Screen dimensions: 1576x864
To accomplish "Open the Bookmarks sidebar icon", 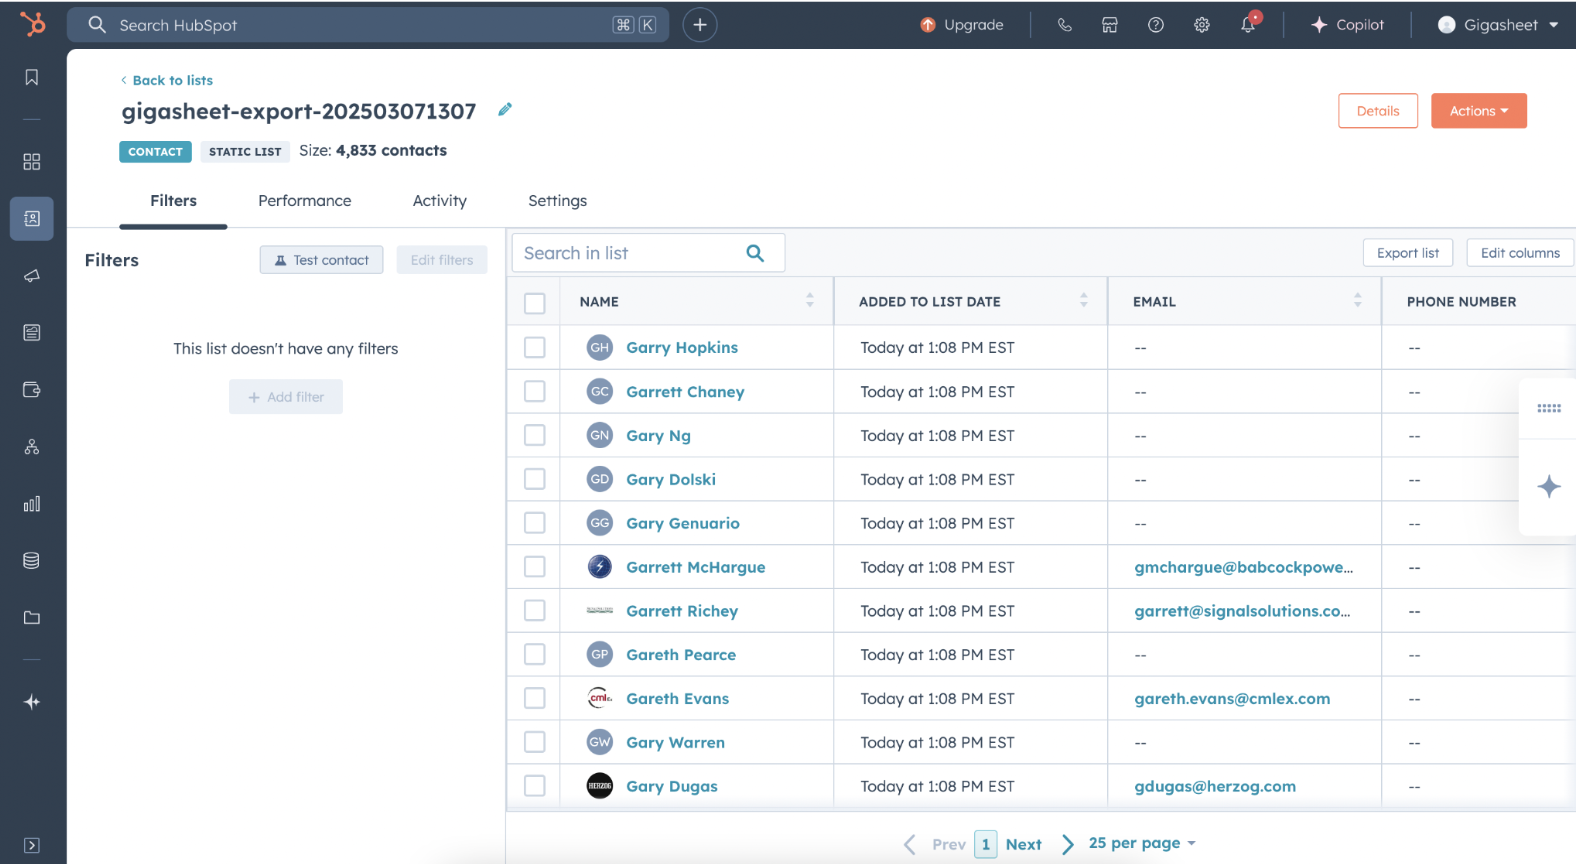I will pos(32,78).
